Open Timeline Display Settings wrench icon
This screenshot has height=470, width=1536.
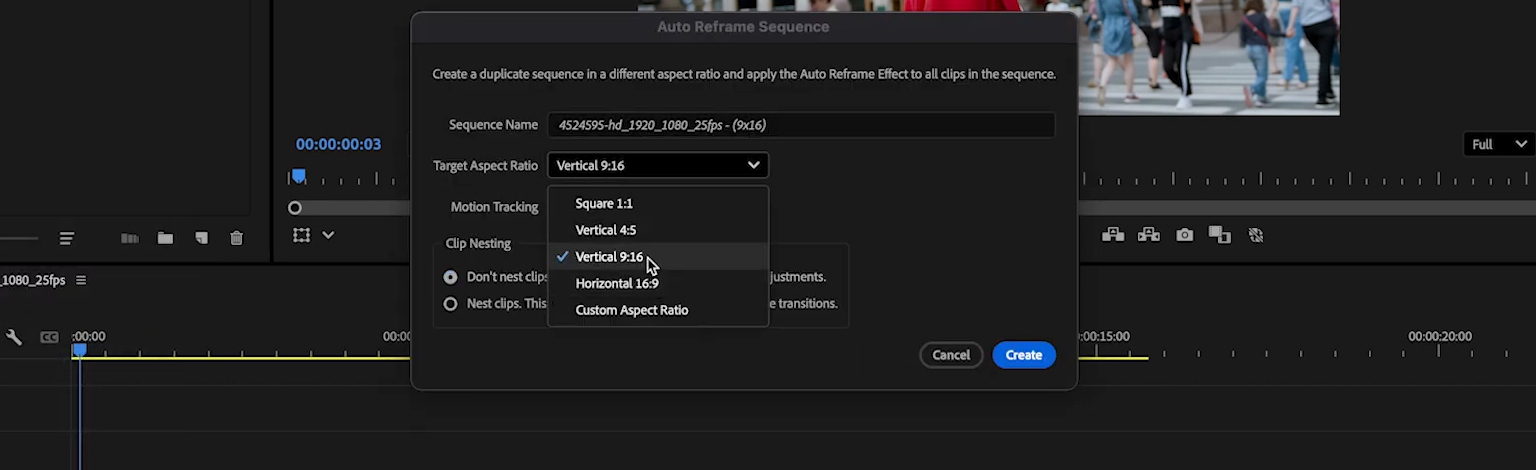tap(14, 337)
